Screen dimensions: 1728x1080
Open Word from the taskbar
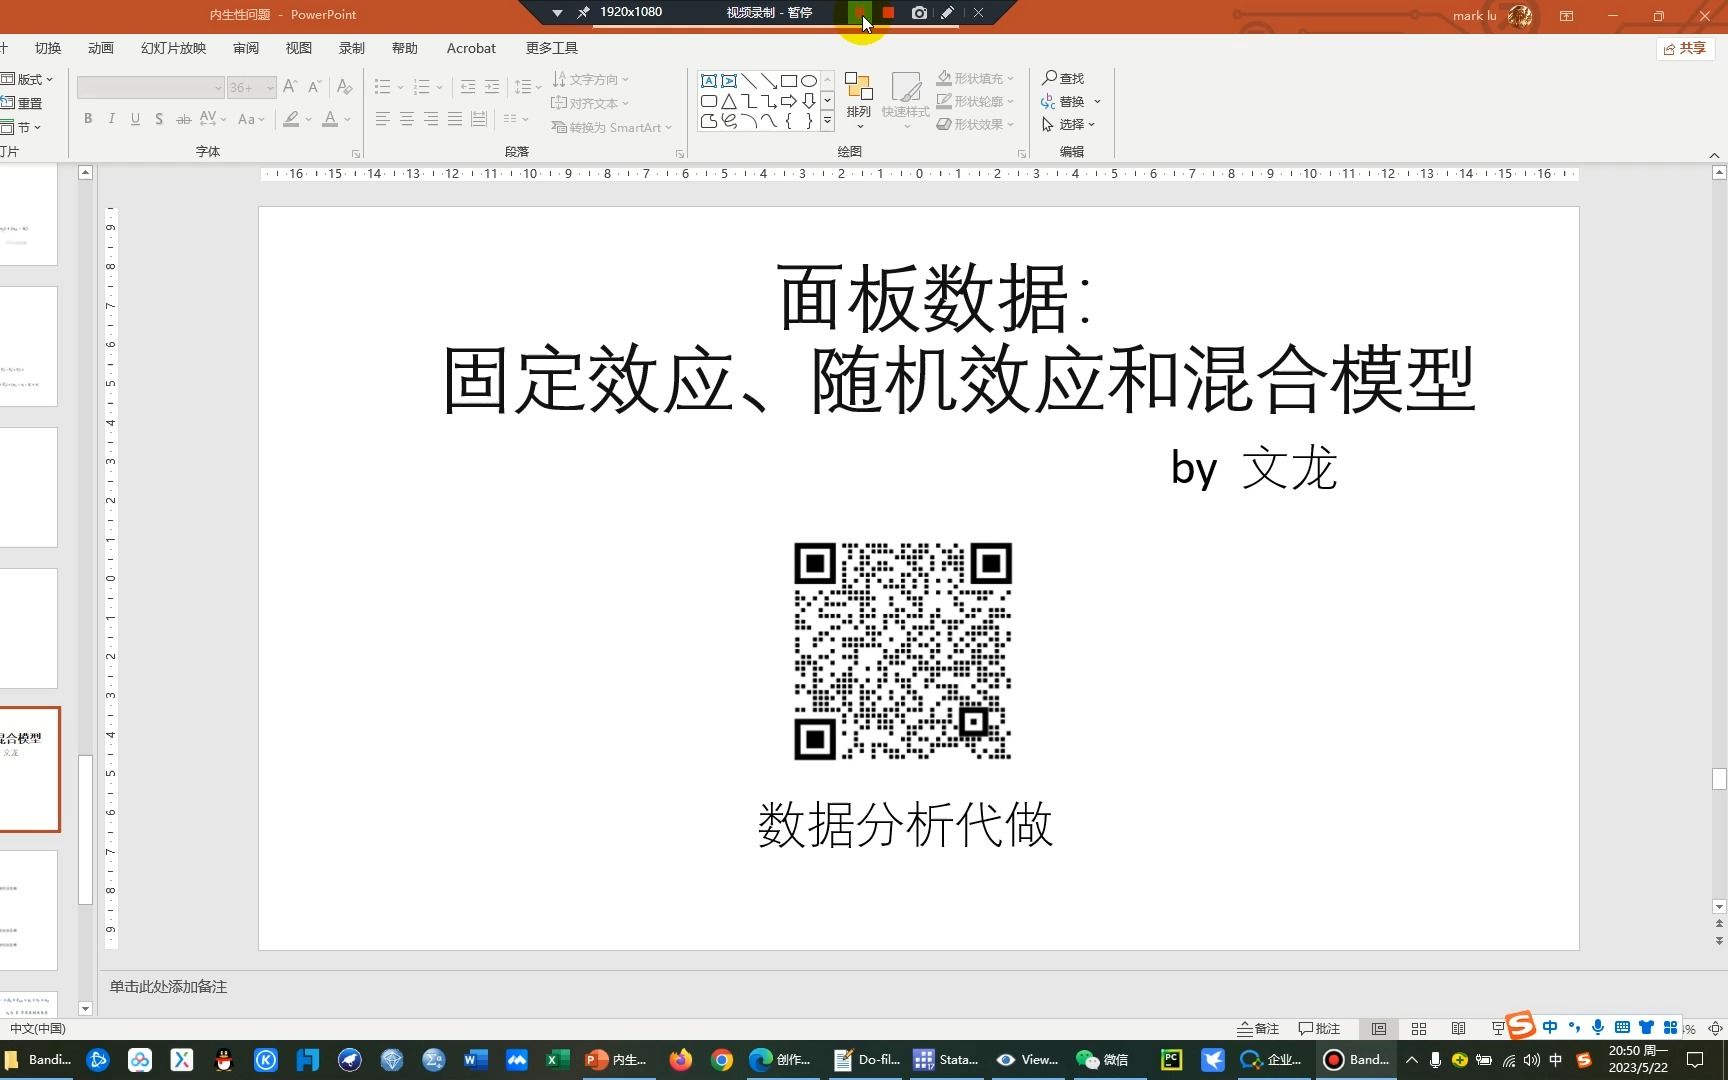pos(475,1060)
